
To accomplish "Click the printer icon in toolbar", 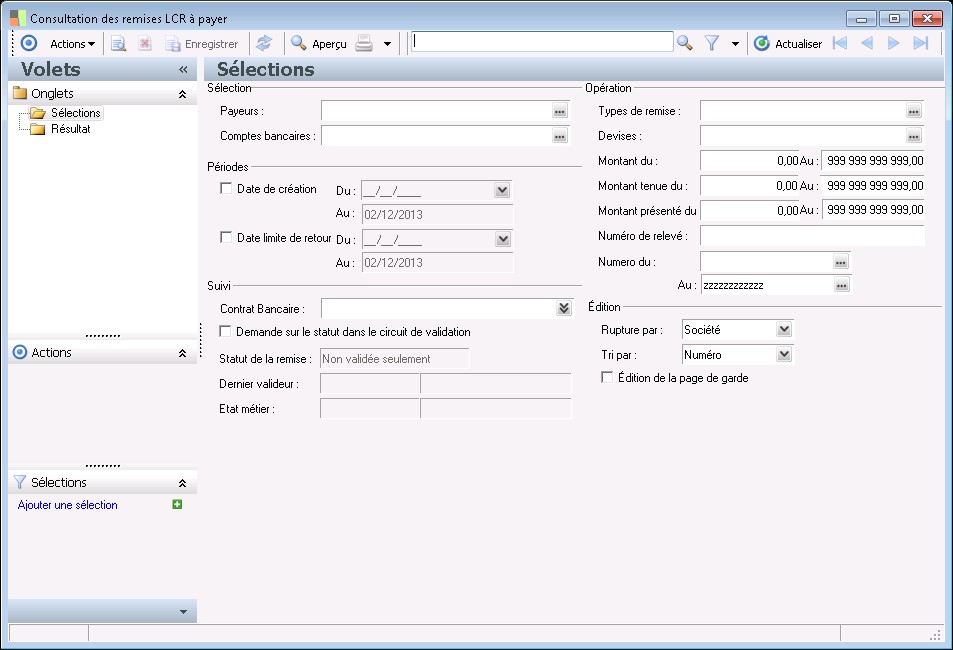I will 366,43.
